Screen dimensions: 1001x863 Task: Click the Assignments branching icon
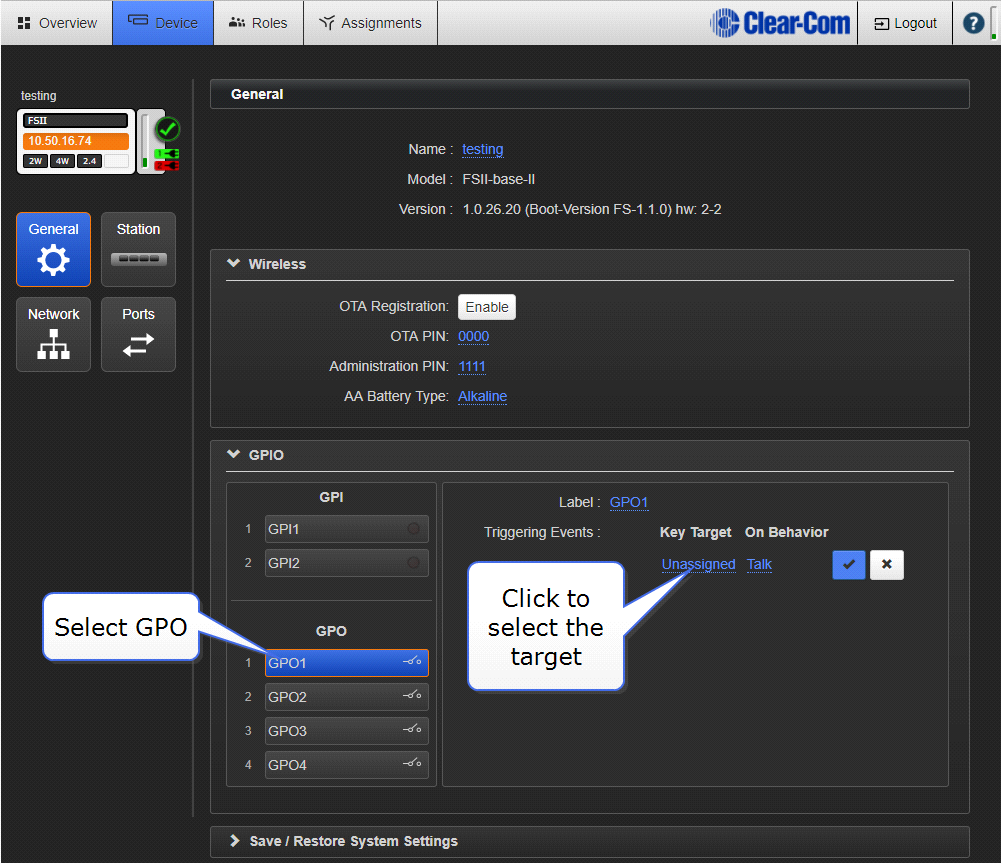(327, 23)
